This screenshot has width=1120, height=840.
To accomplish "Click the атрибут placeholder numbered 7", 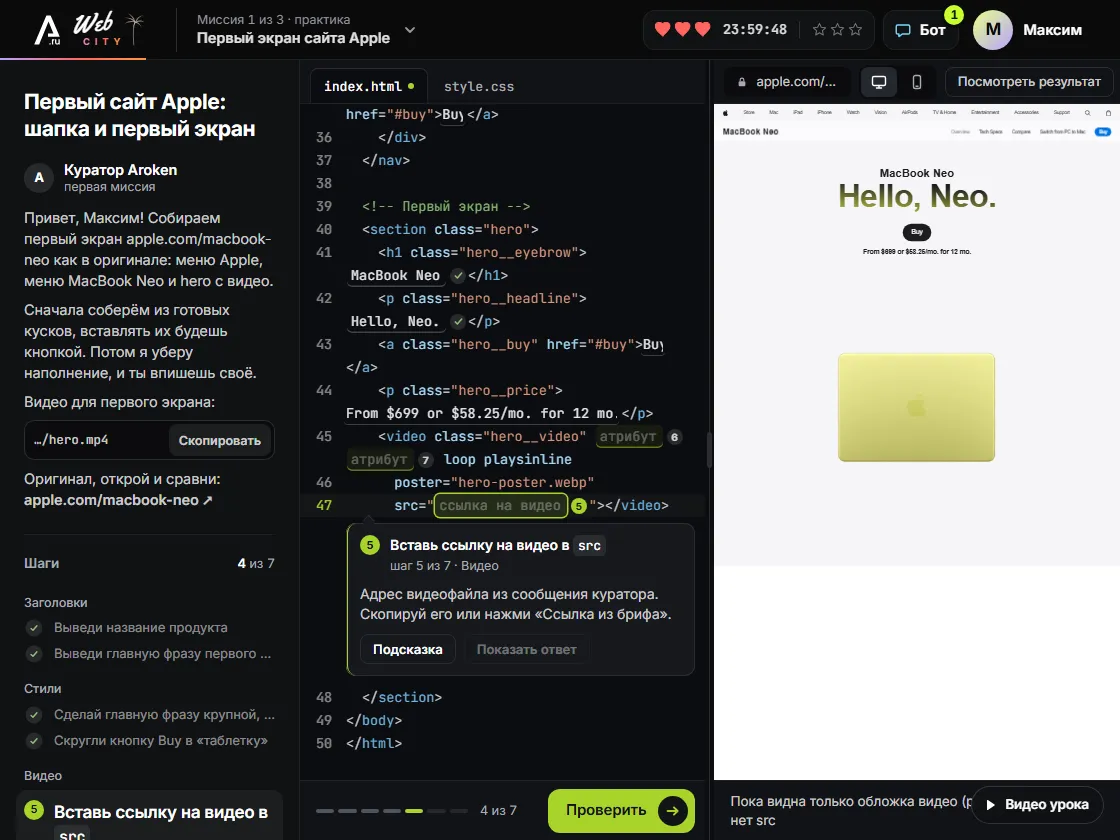I will click(x=379, y=459).
